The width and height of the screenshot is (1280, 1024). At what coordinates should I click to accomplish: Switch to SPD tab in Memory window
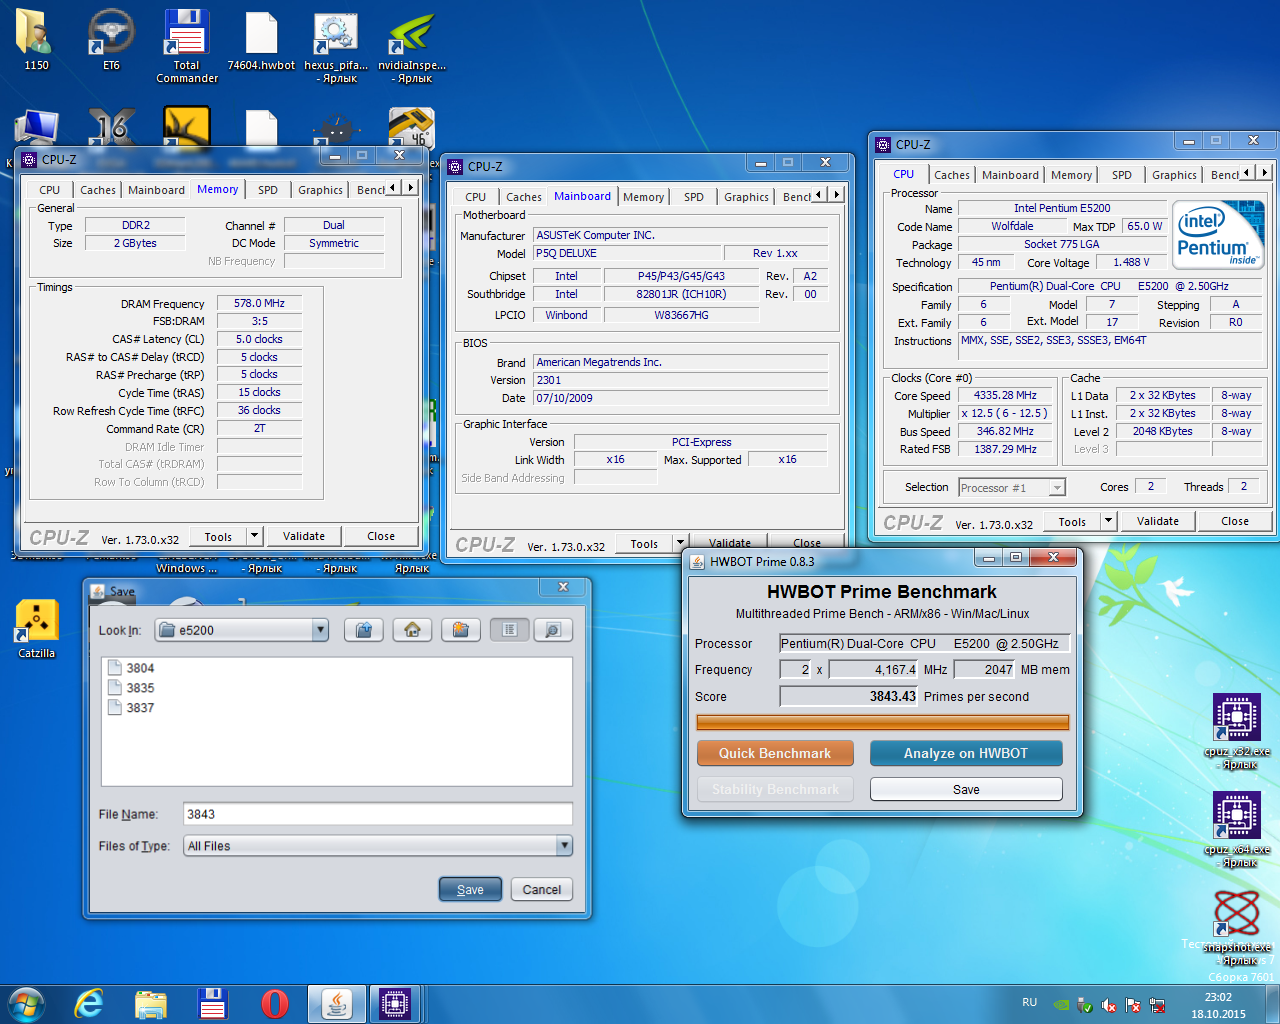(x=268, y=190)
